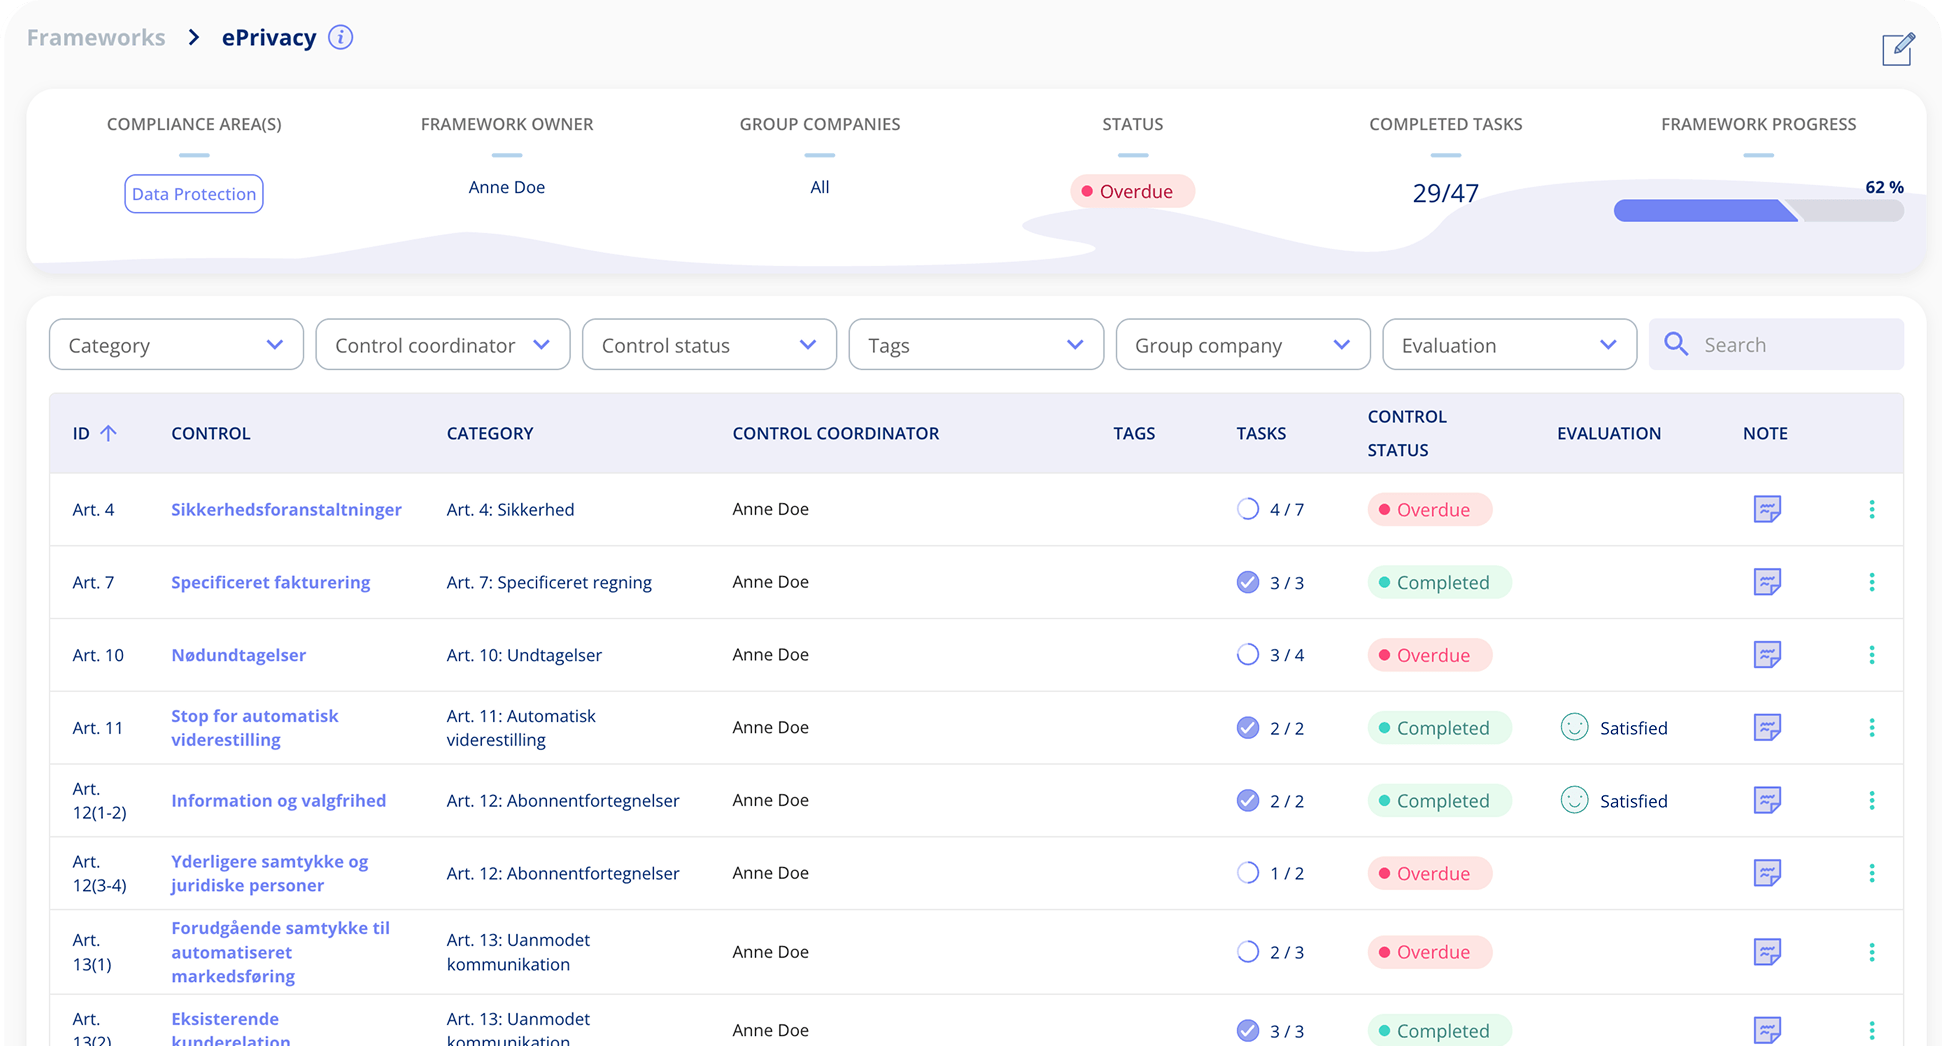
Task: Open three-dot menu for Art. 12(3-4) row
Action: (x=1872, y=873)
